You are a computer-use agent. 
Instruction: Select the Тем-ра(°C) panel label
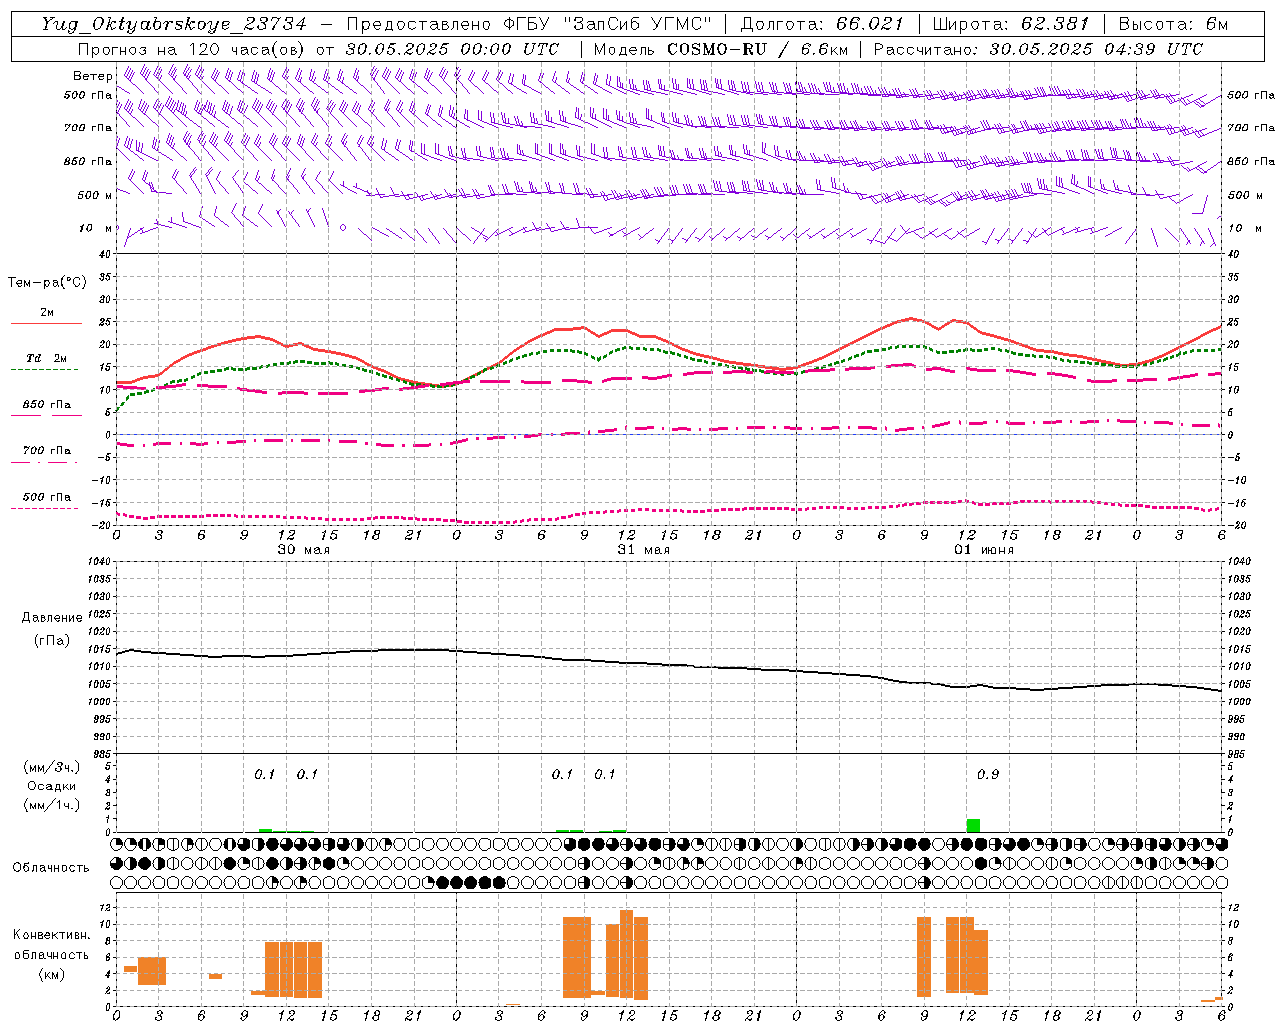pyautogui.click(x=47, y=283)
